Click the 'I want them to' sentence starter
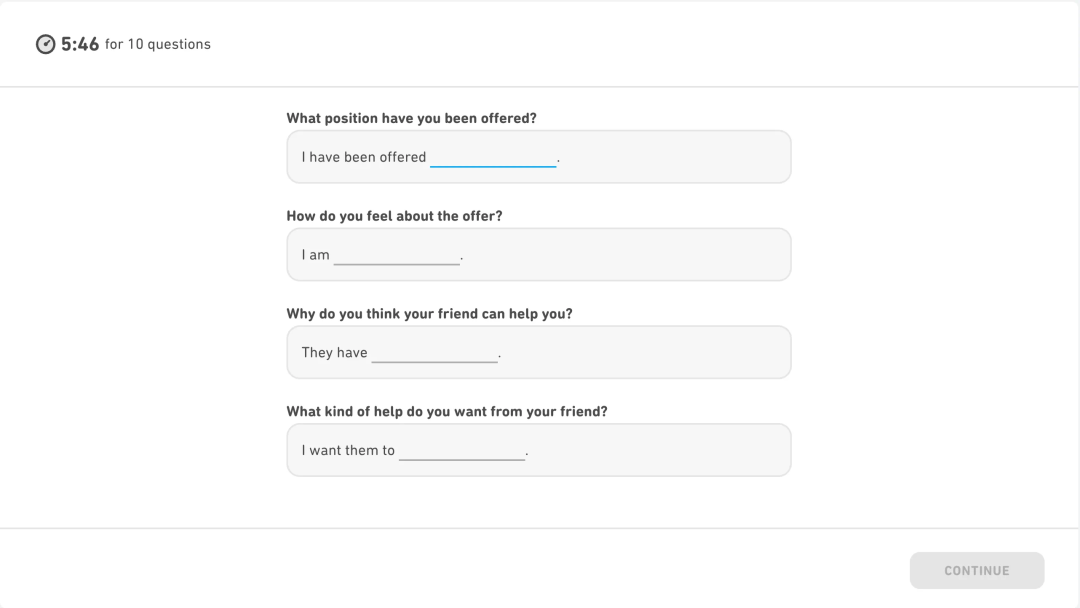1080x608 pixels. [348, 450]
